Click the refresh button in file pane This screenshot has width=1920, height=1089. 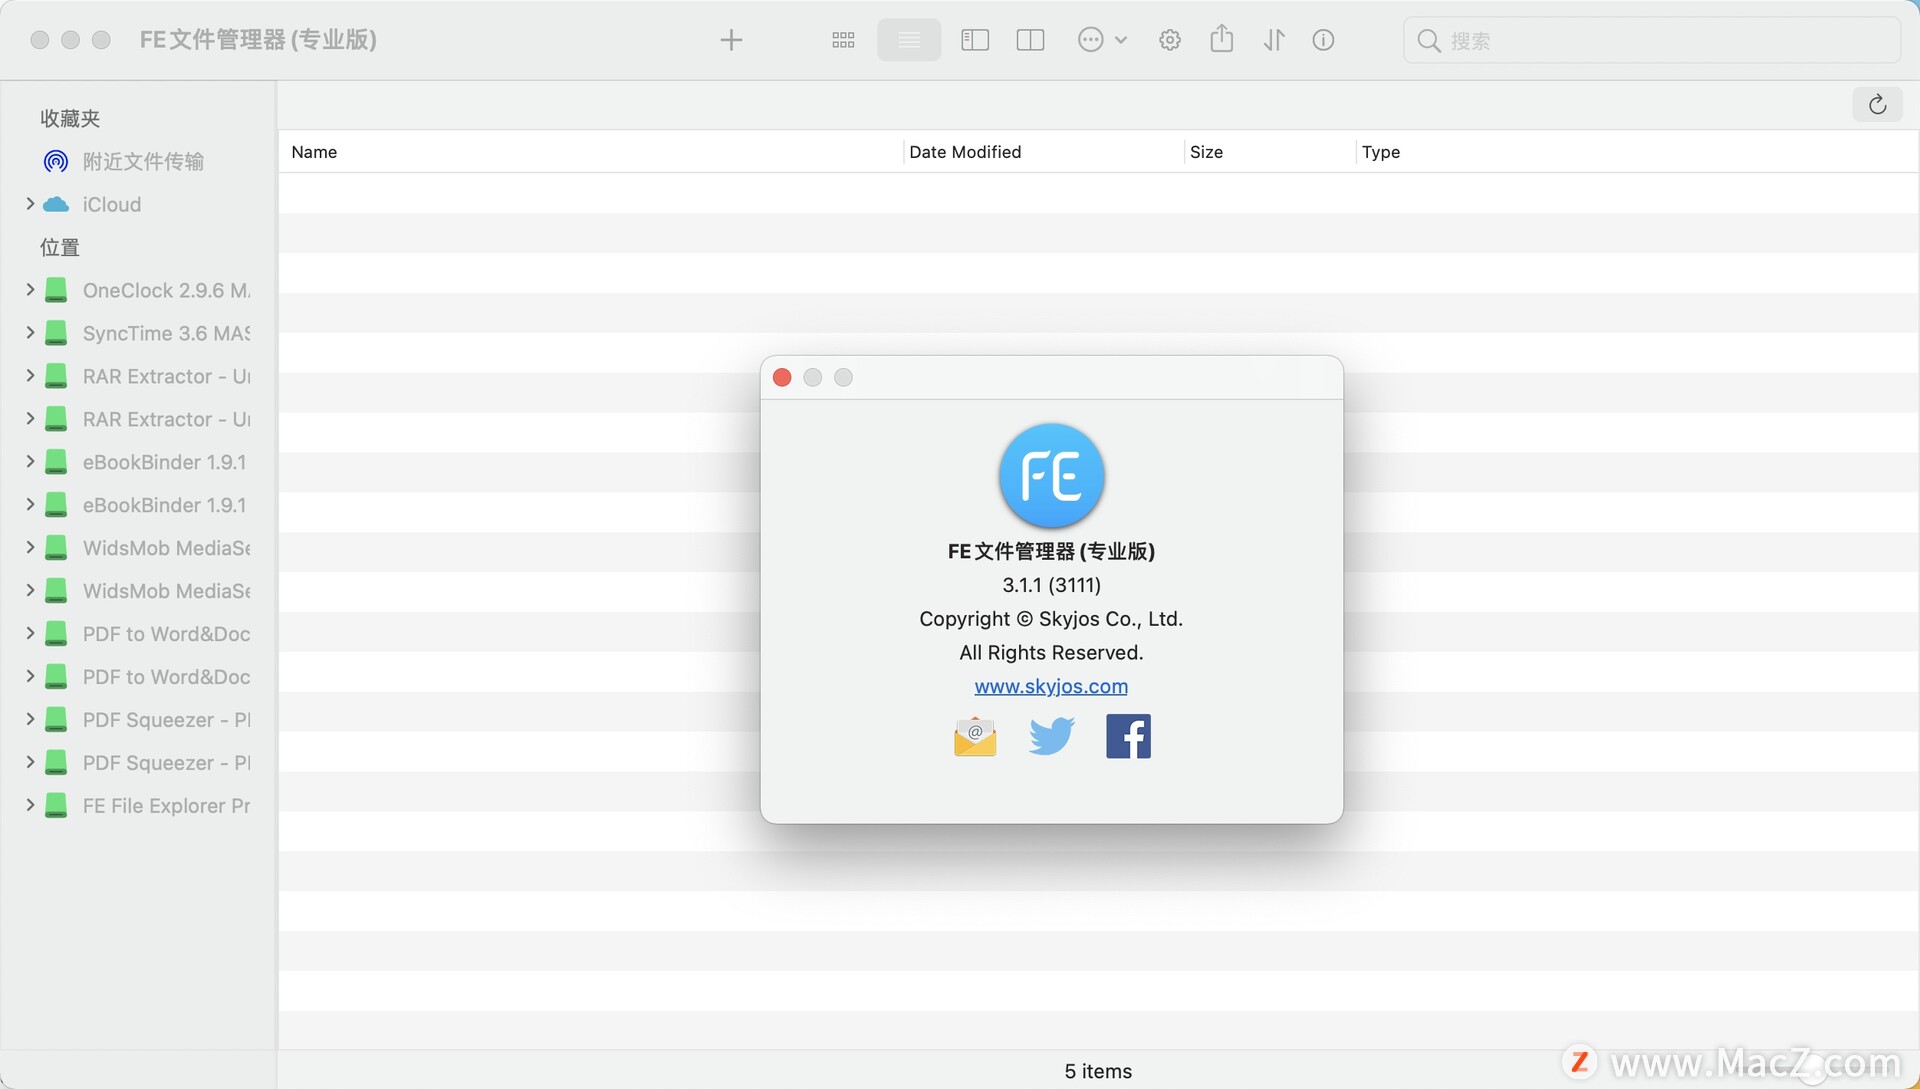click(x=1877, y=104)
